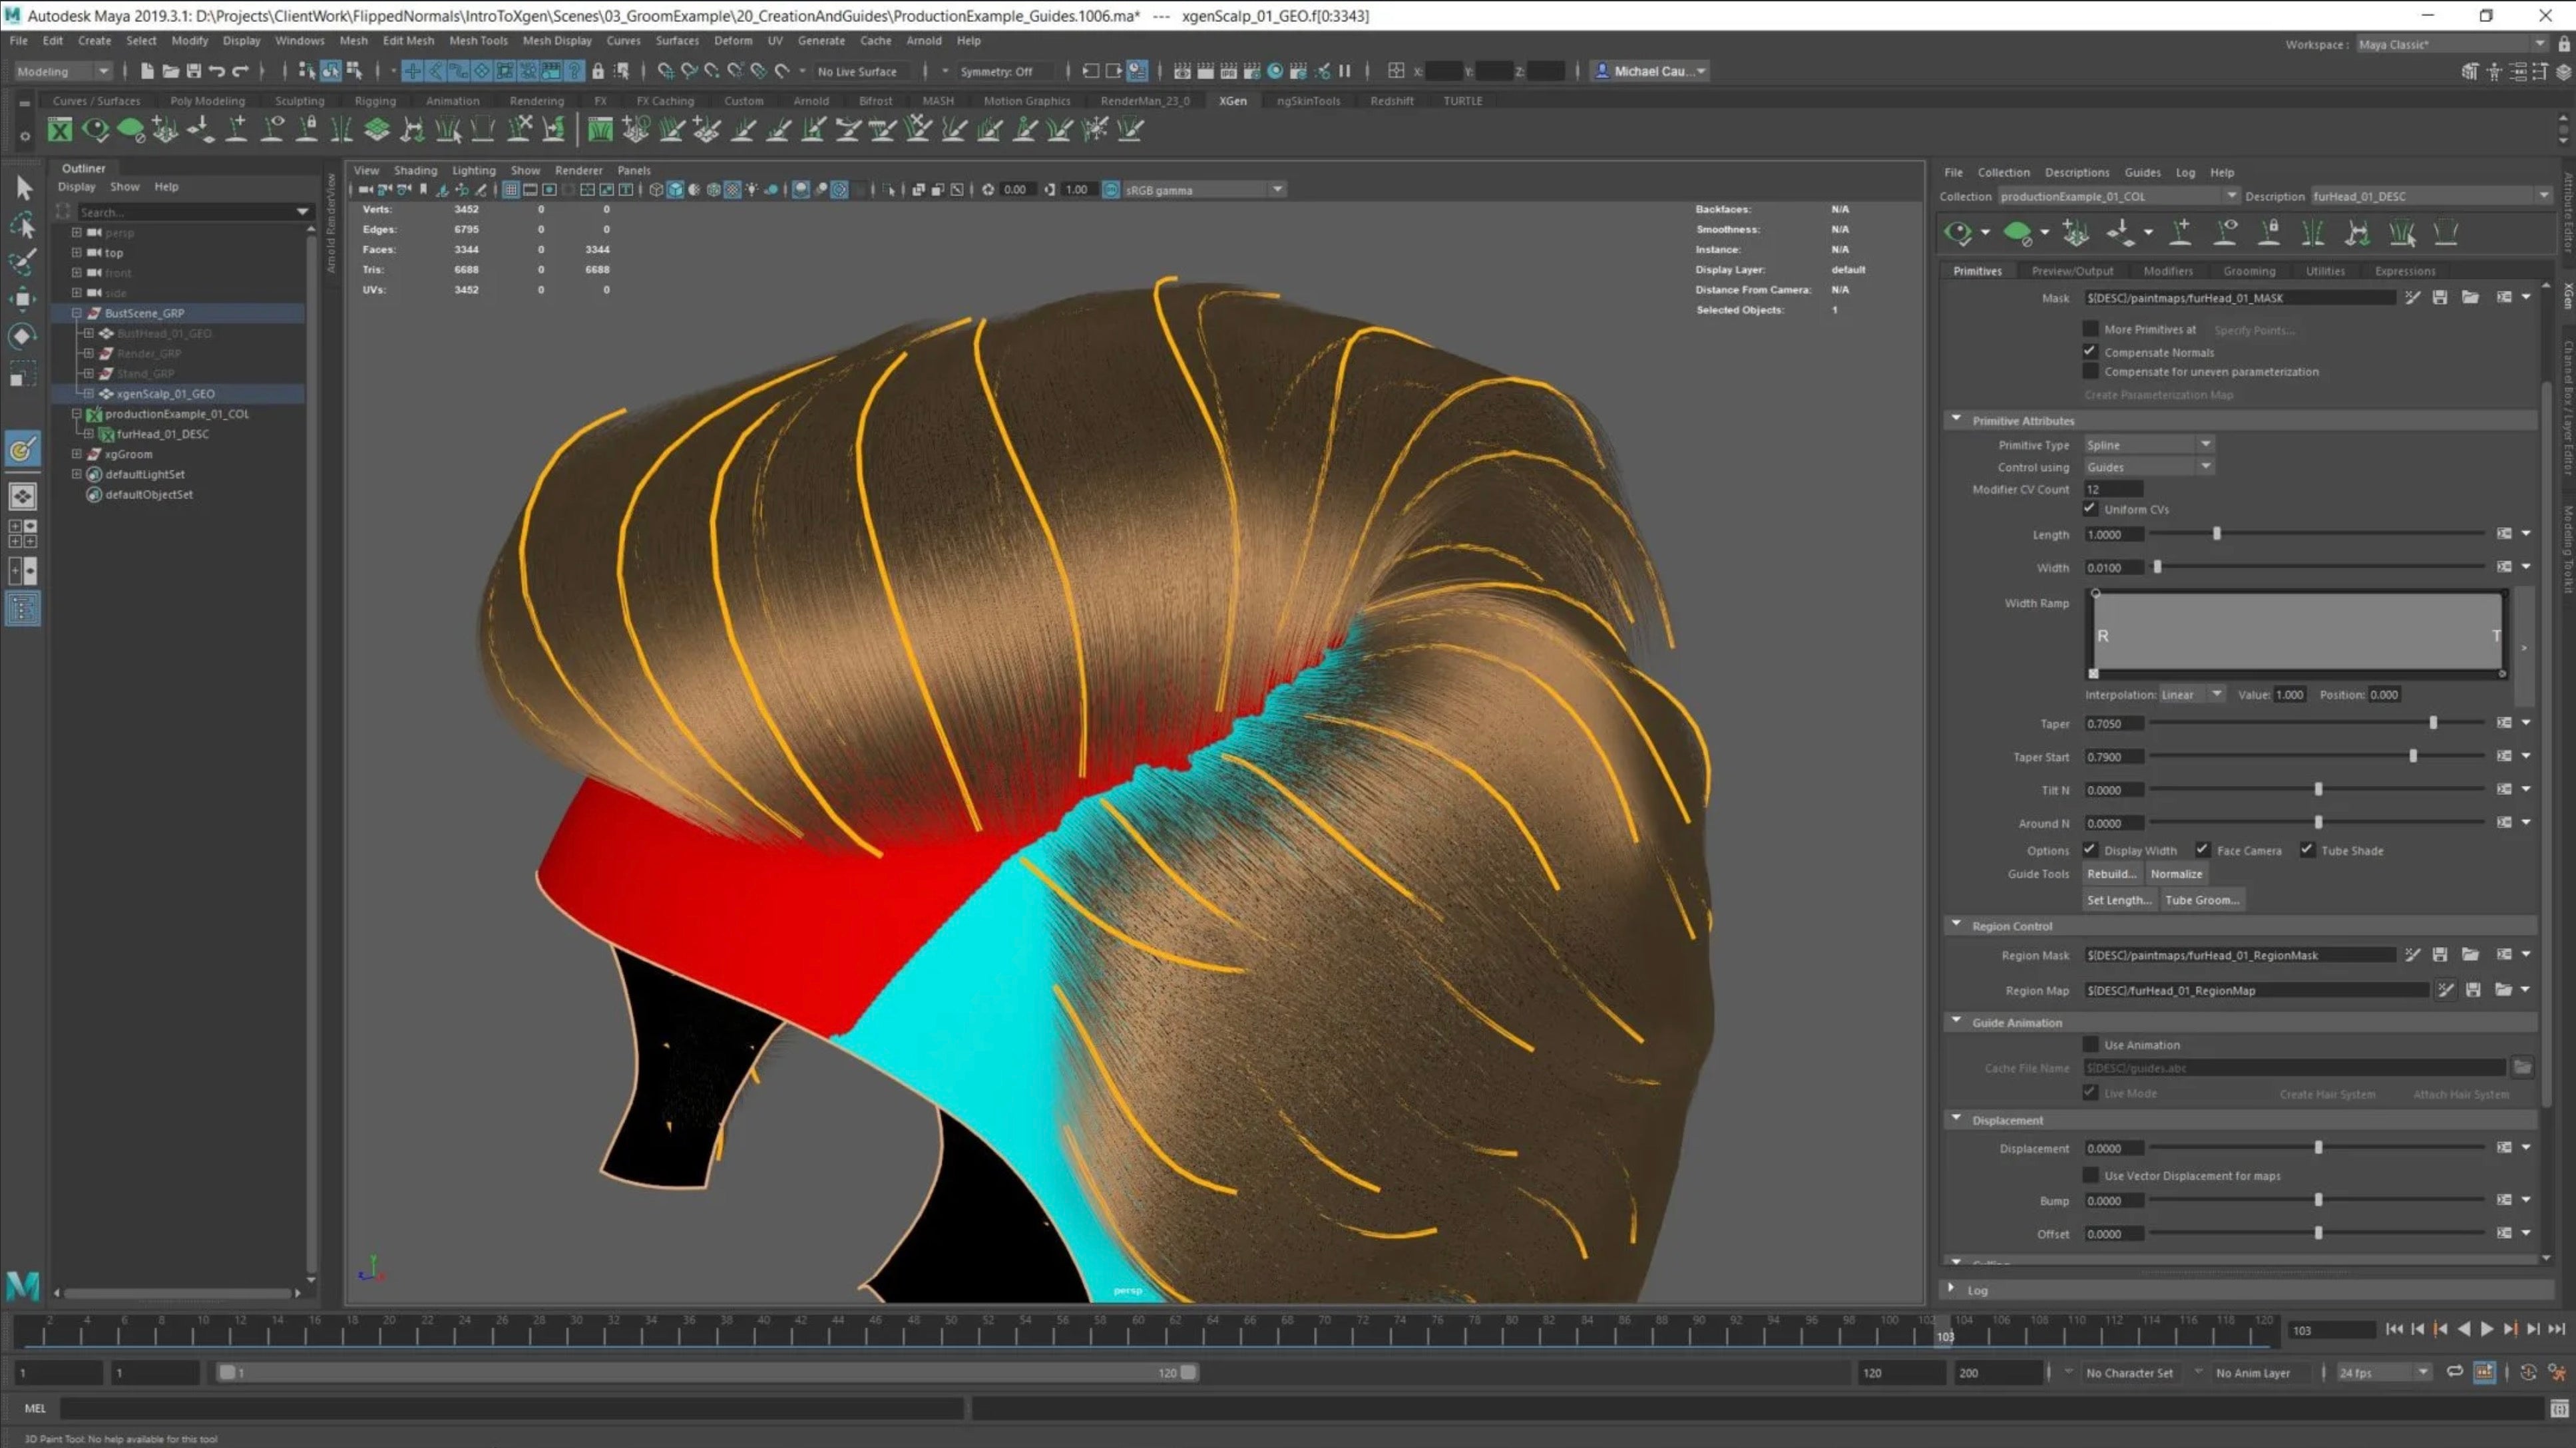This screenshot has height=1448, width=2576.
Task: Click the XGen window icon on shelf
Action: [x=60, y=129]
